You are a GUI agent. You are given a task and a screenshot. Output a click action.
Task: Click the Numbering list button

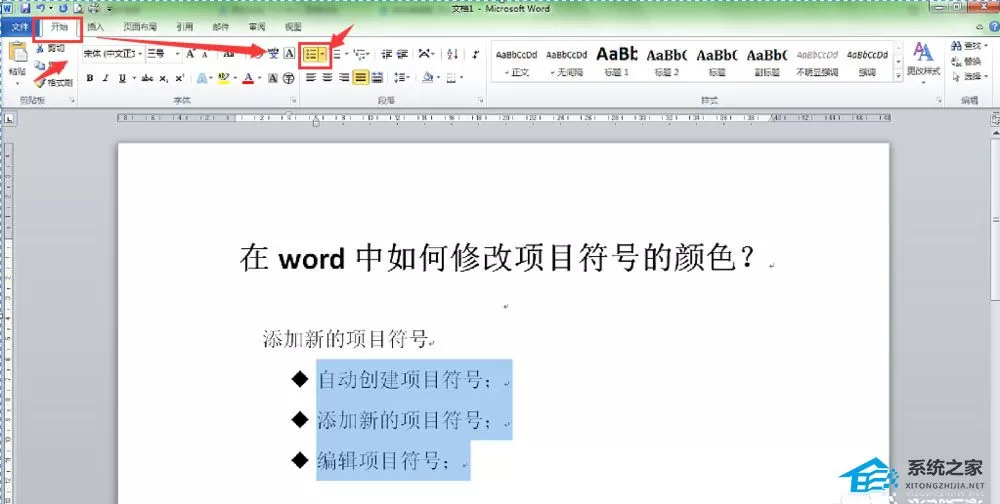(x=337, y=55)
